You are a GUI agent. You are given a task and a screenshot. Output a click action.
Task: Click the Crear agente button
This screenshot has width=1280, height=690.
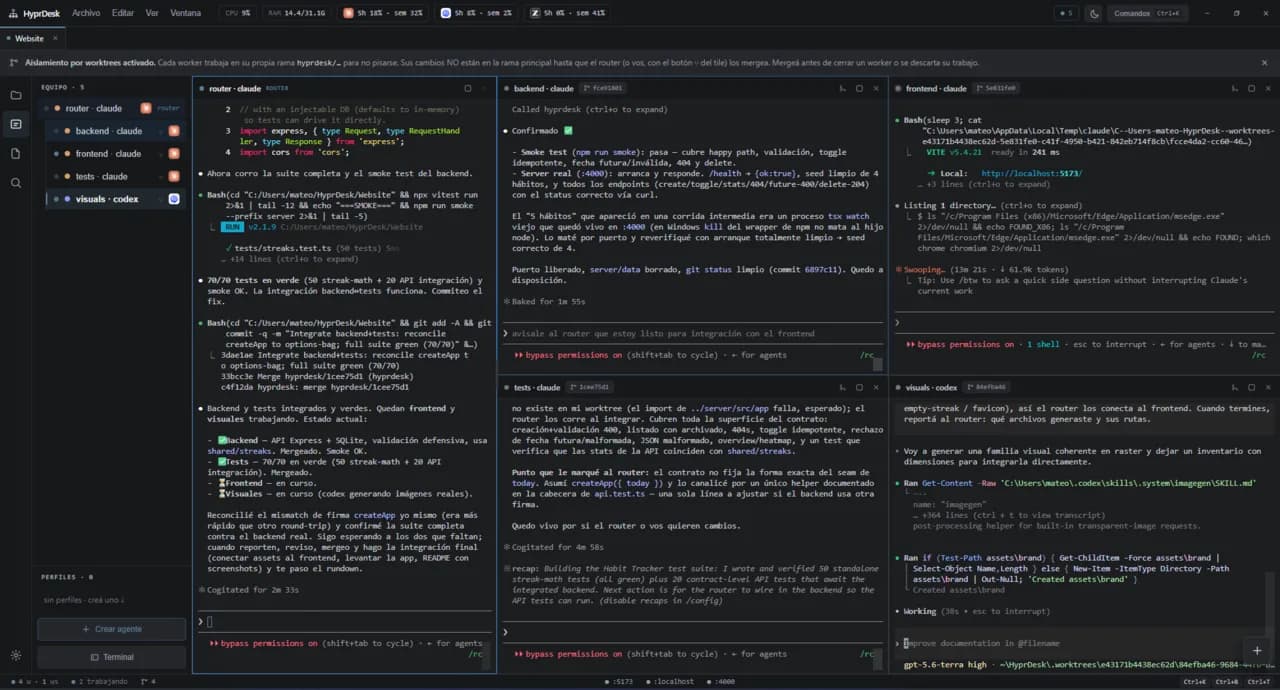coord(112,629)
